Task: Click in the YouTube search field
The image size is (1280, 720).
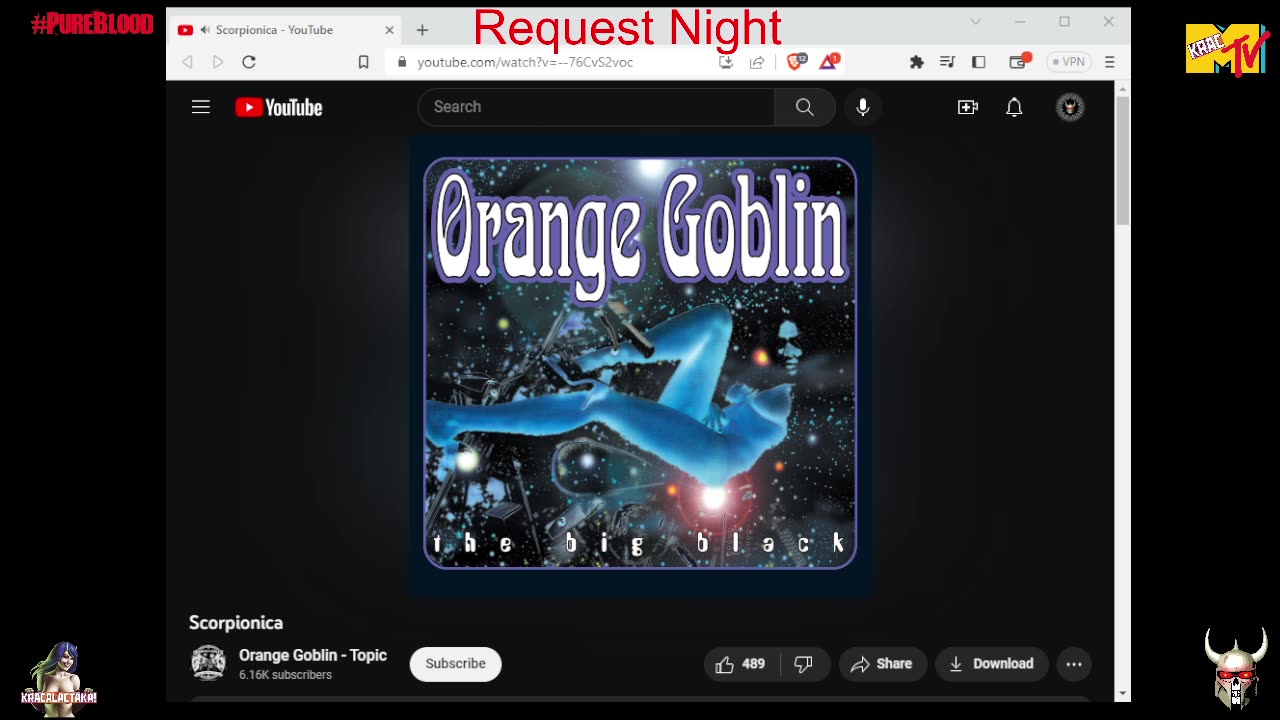Action: coord(596,107)
